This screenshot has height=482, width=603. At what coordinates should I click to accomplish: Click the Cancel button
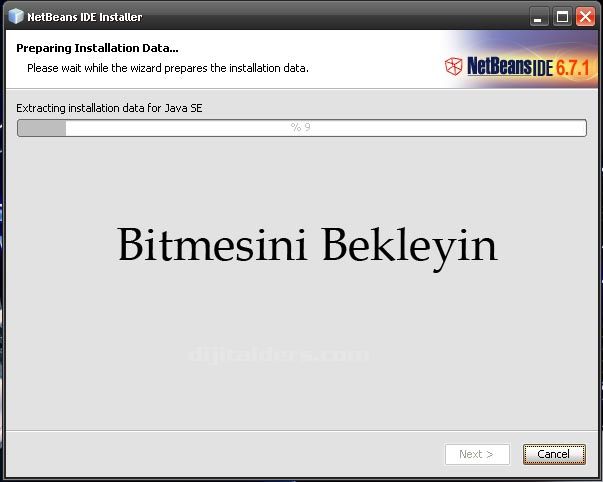(x=554, y=454)
